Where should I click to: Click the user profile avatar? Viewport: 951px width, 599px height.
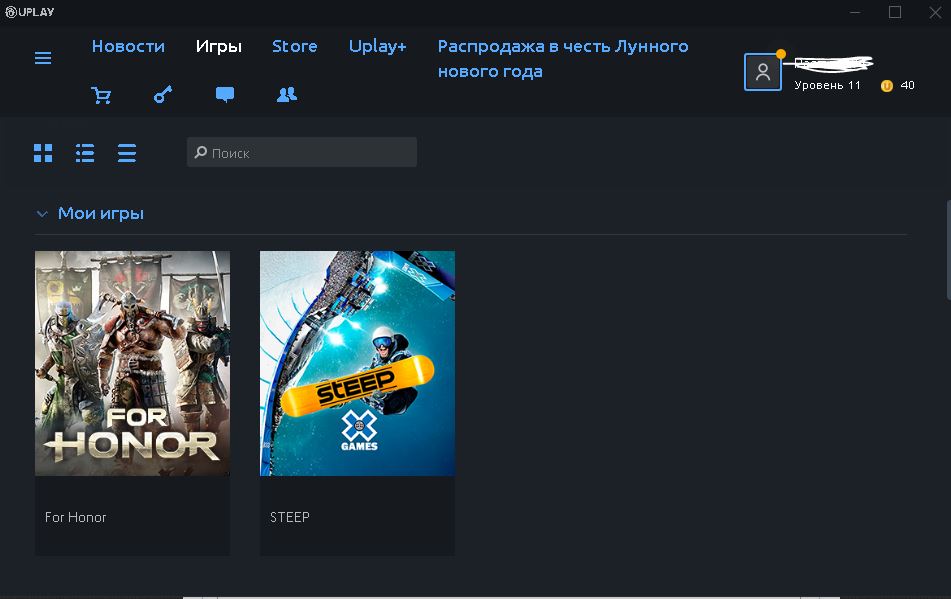point(762,72)
